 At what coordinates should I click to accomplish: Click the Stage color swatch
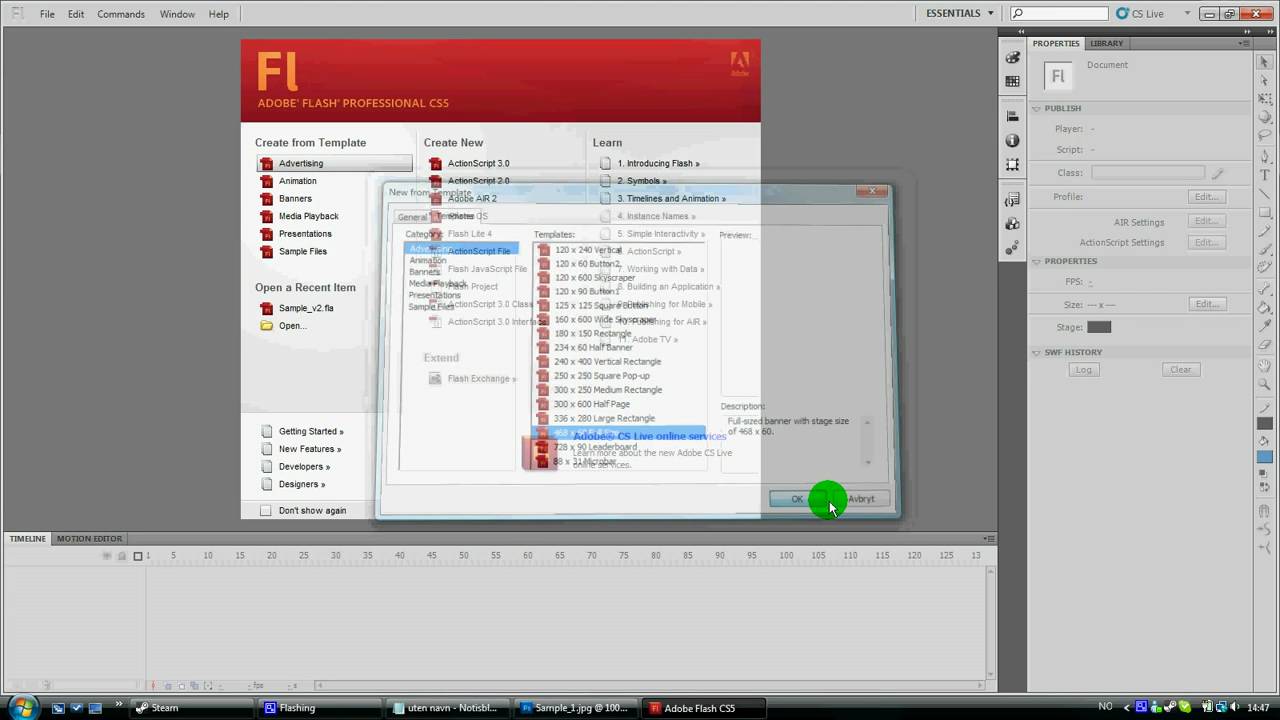tap(1099, 327)
